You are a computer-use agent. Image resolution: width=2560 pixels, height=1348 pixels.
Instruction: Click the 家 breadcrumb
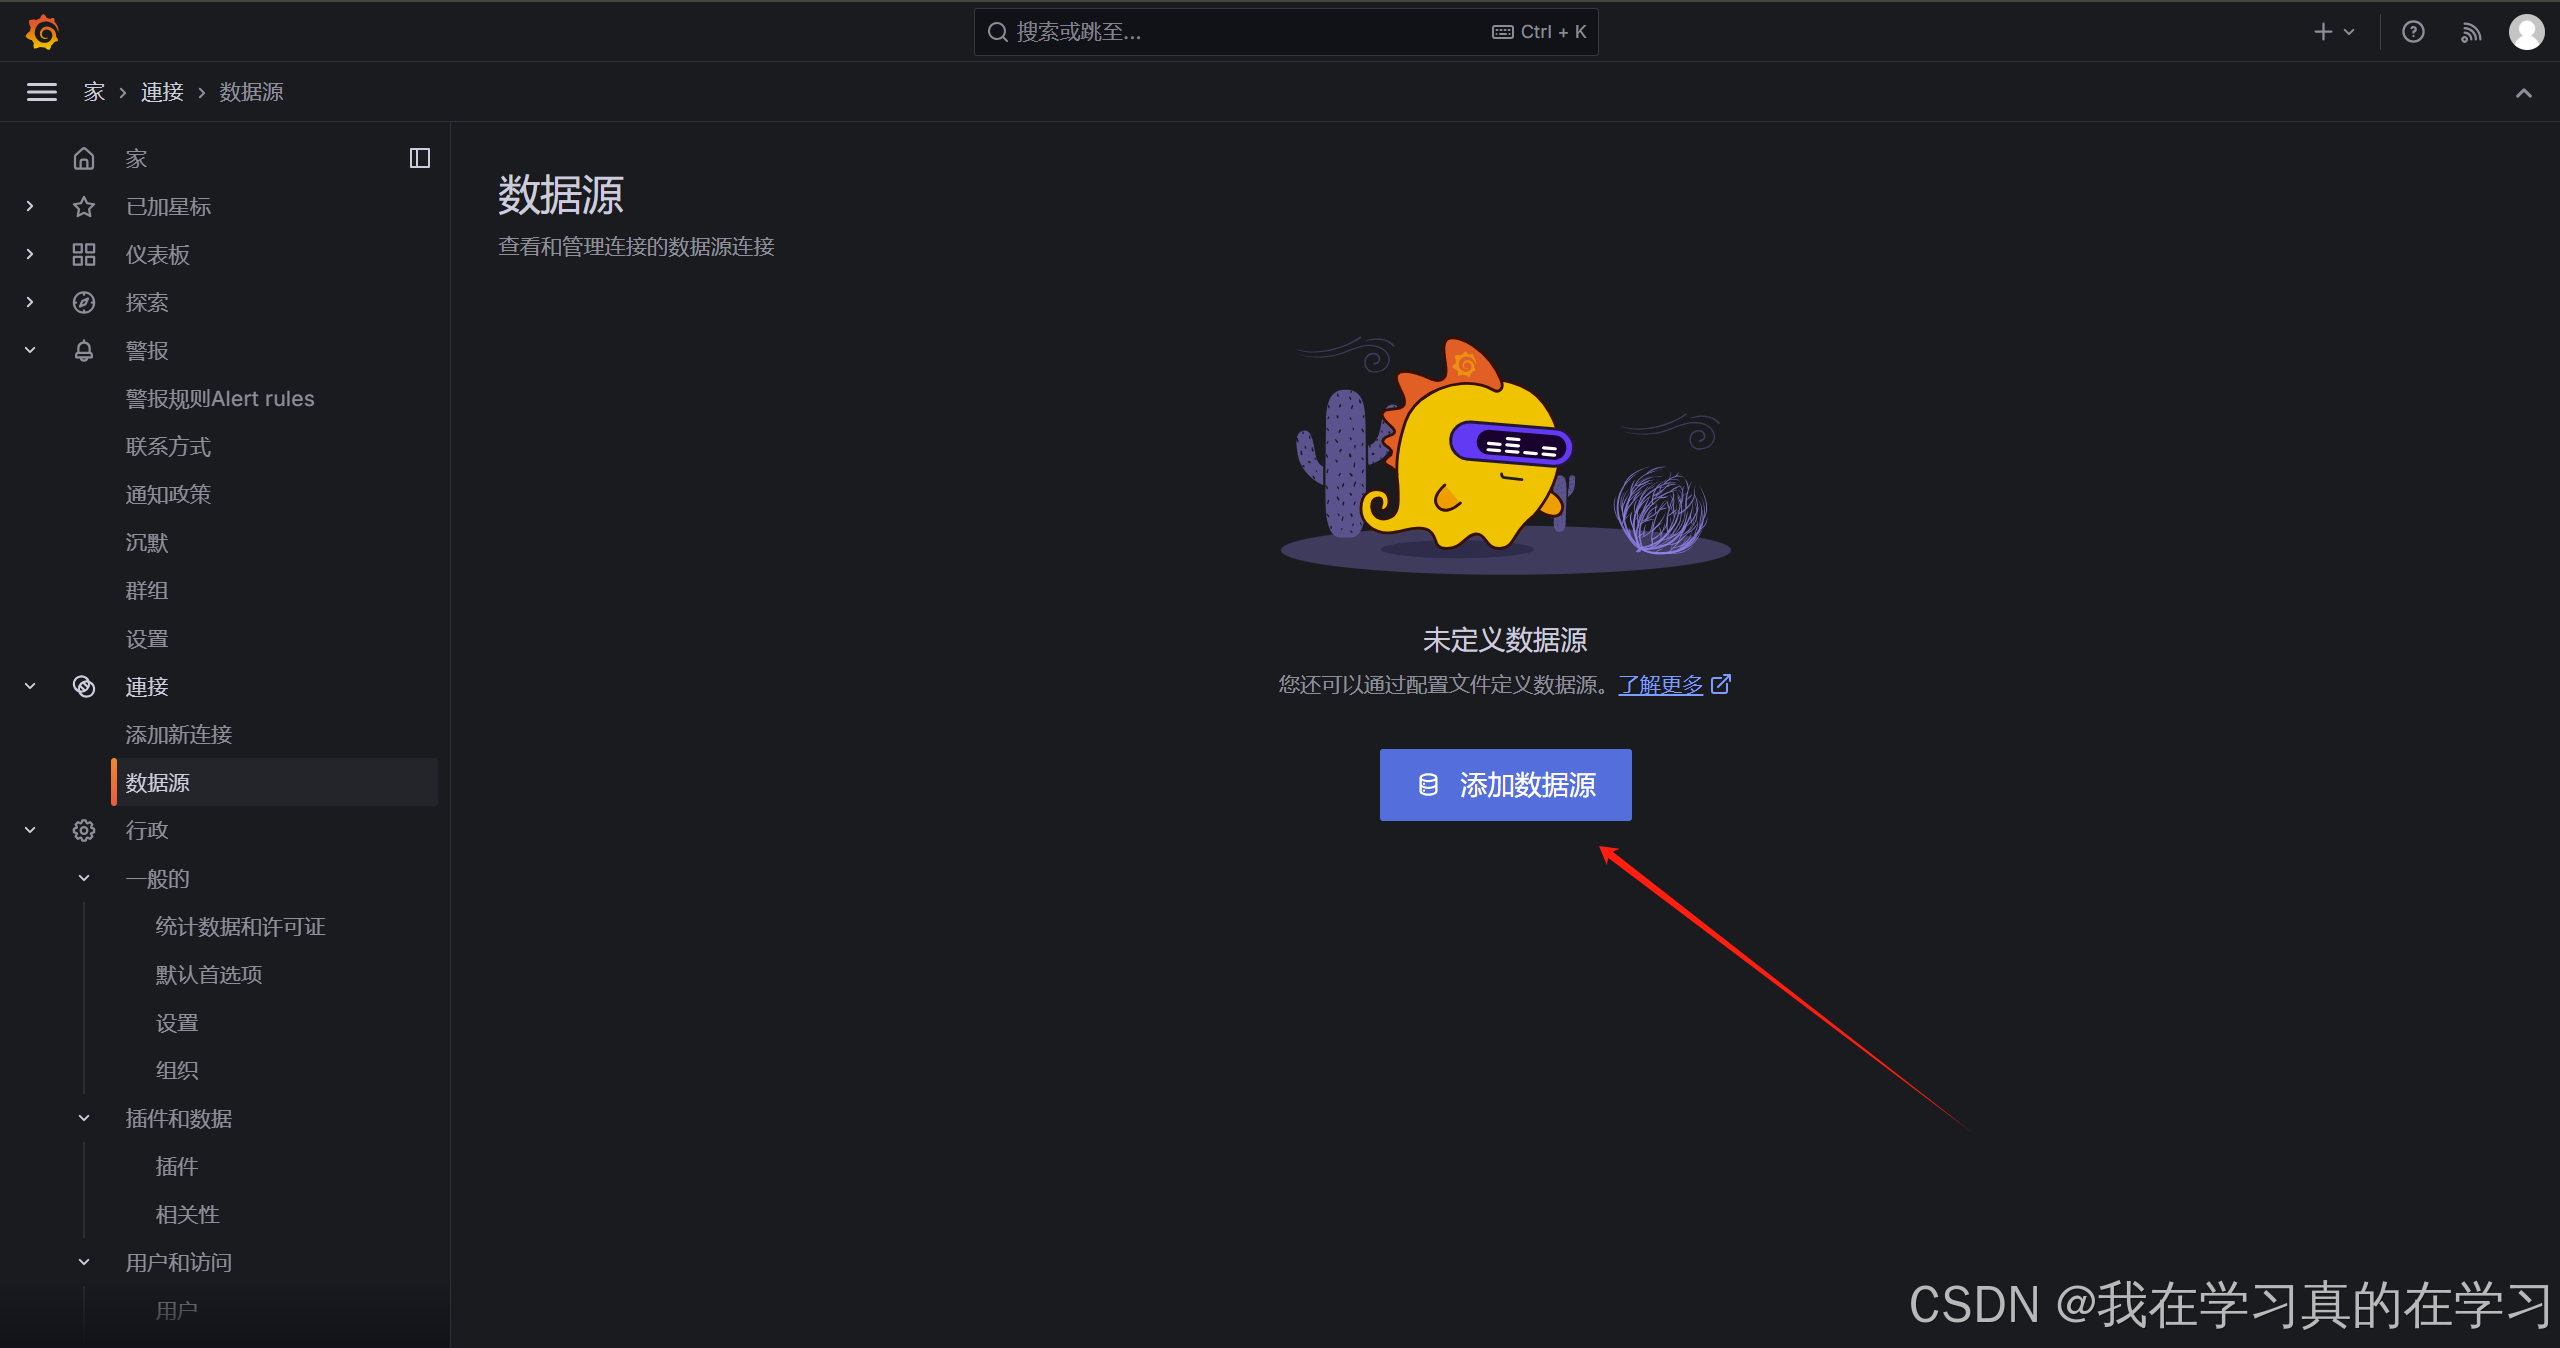[94, 92]
